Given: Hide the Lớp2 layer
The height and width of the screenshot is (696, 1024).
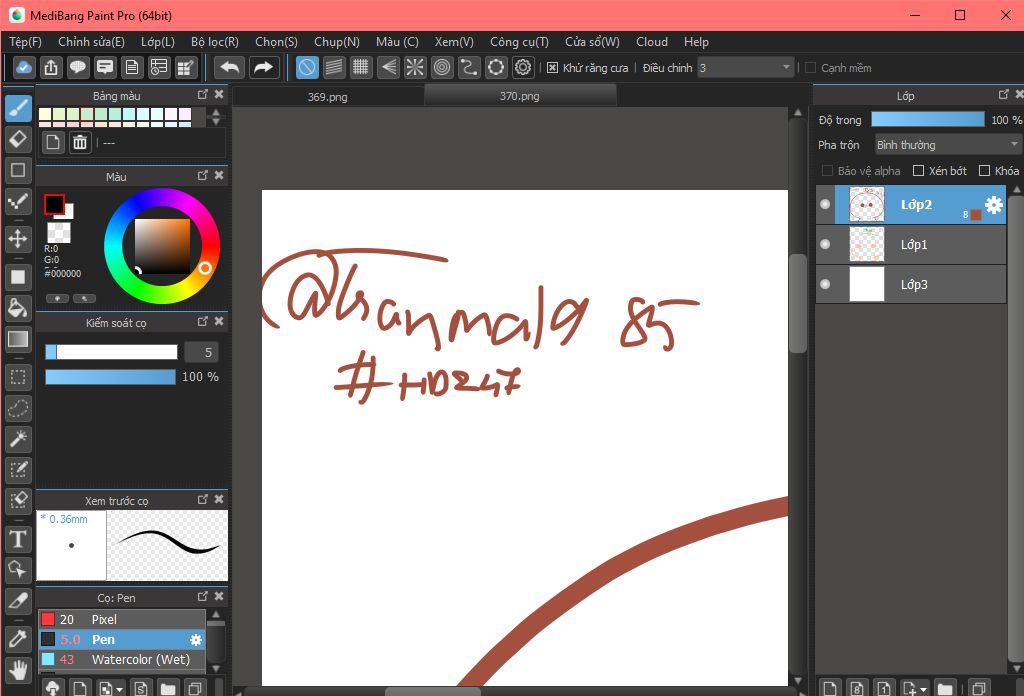Looking at the screenshot, I should pyautogui.click(x=825, y=204).
